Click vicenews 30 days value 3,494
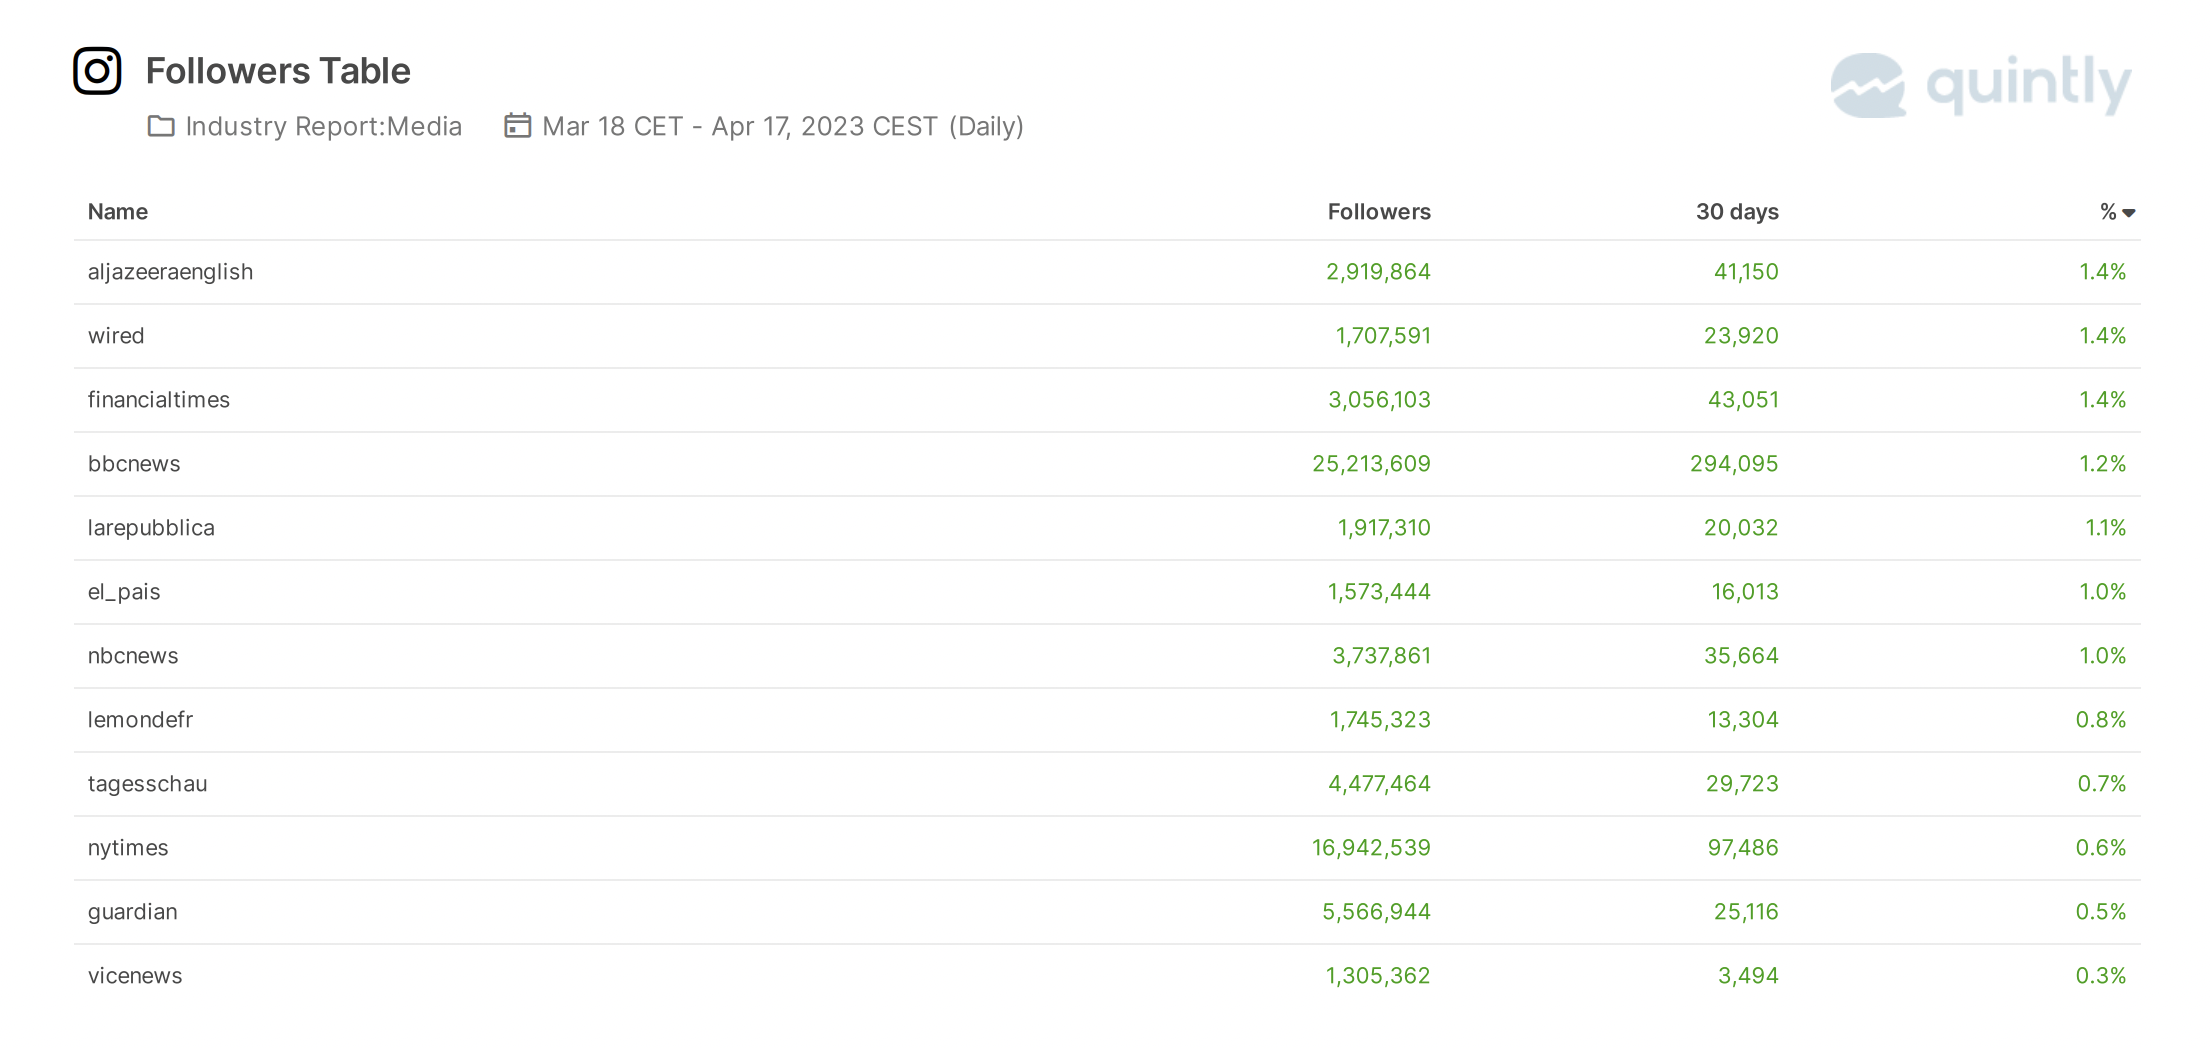The width and height of the screenshot is (2210, 1048). (1748, 976)
